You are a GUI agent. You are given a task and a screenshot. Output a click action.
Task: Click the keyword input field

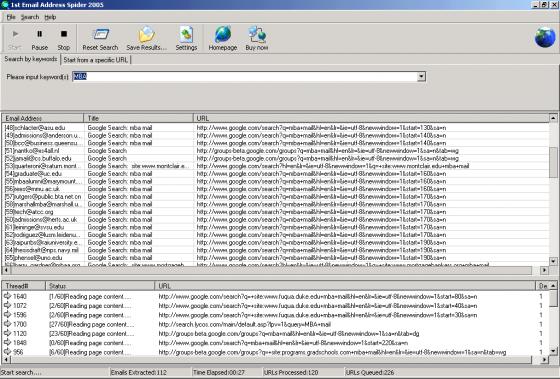tap(245, 76)
